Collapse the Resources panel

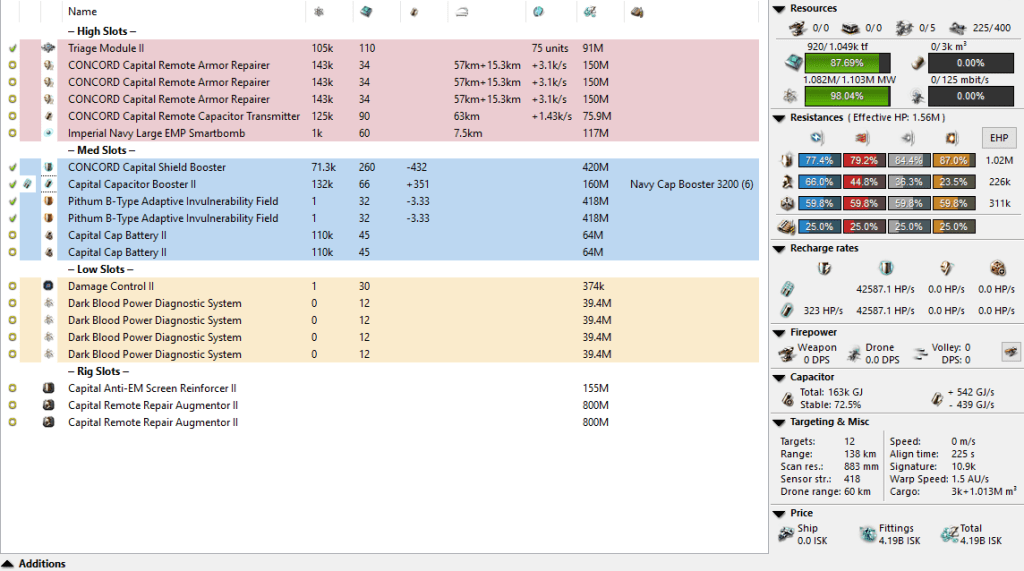(779, 8)
